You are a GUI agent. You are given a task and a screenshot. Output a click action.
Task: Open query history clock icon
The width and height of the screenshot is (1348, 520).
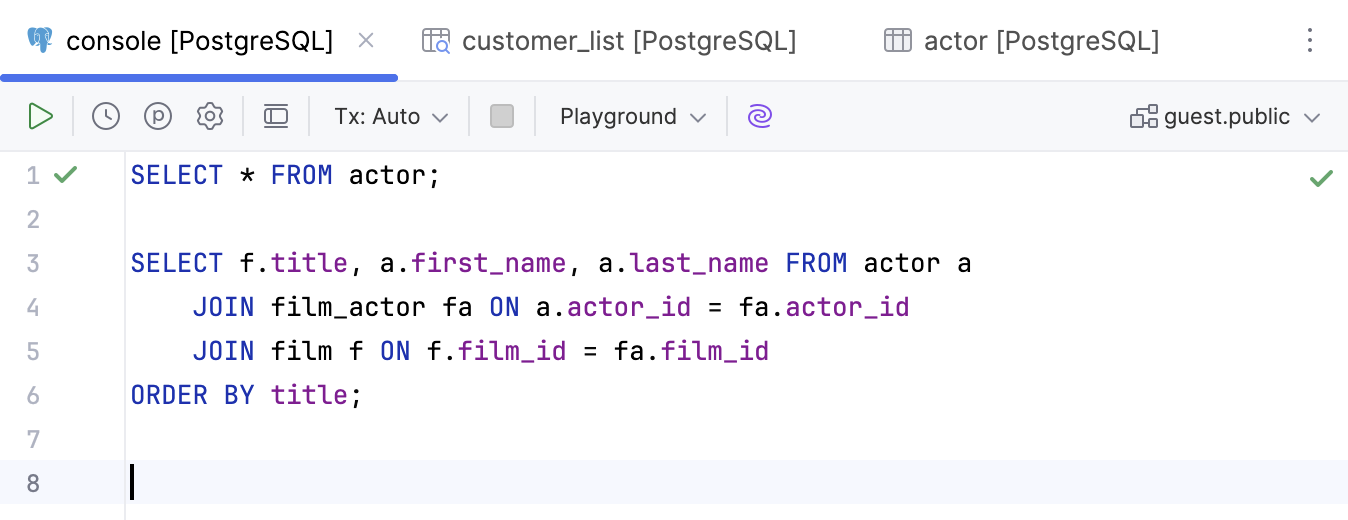106,117
